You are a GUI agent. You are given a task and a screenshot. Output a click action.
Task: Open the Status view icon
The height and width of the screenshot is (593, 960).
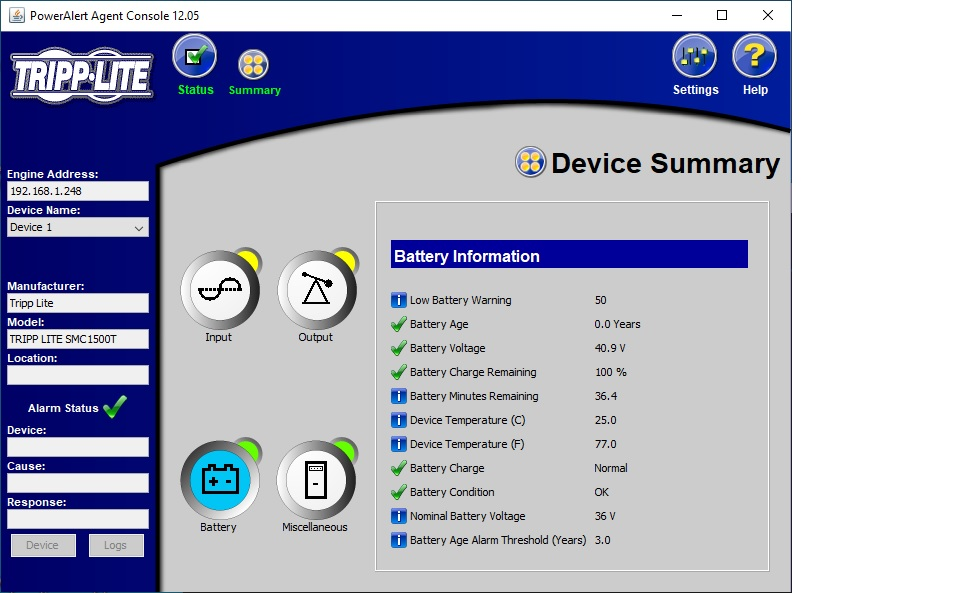(195, 56)
